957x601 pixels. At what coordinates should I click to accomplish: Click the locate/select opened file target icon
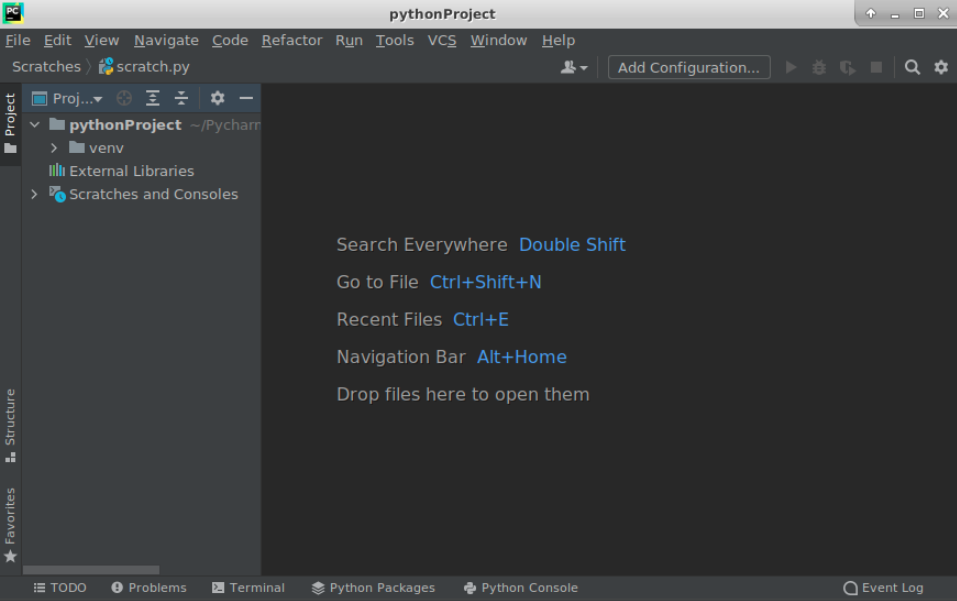pyautogui.click(x=124, y=98)
